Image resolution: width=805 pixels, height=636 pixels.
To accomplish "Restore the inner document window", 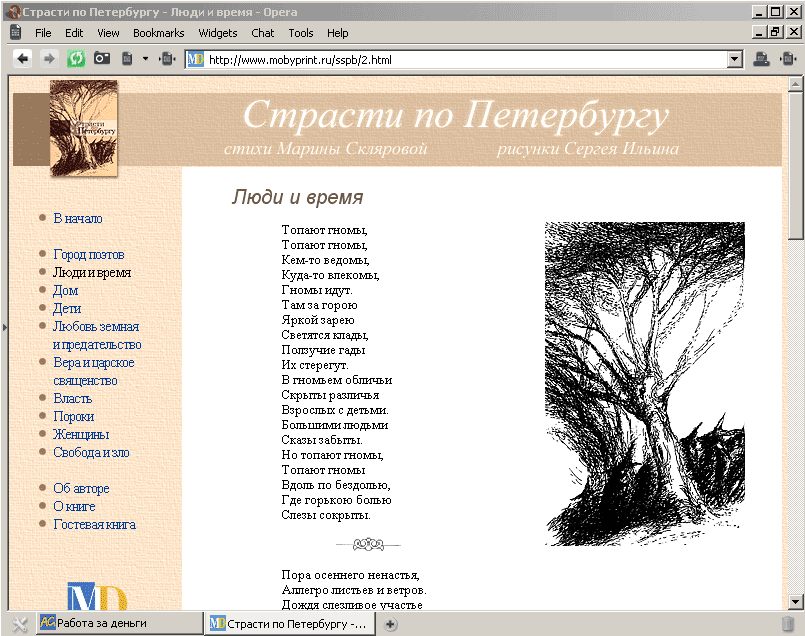I will 776,32.
